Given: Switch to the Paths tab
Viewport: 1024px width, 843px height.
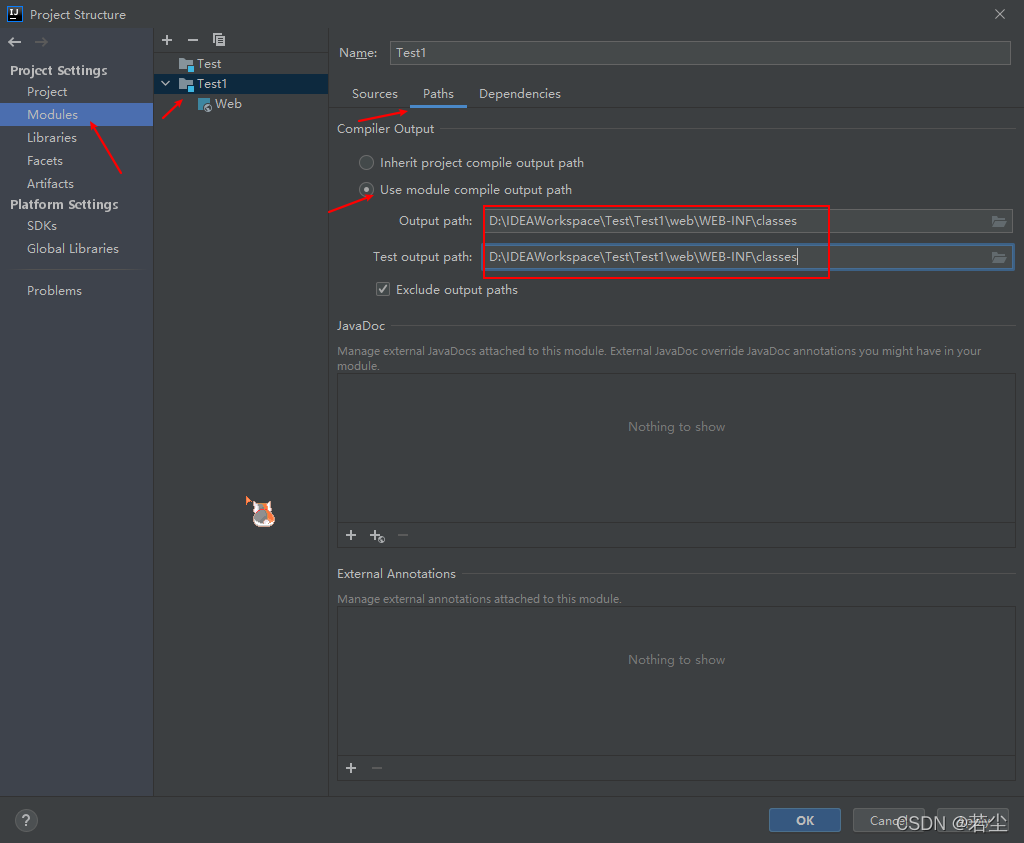Looking at the screenshot, I should click(438, 93).
